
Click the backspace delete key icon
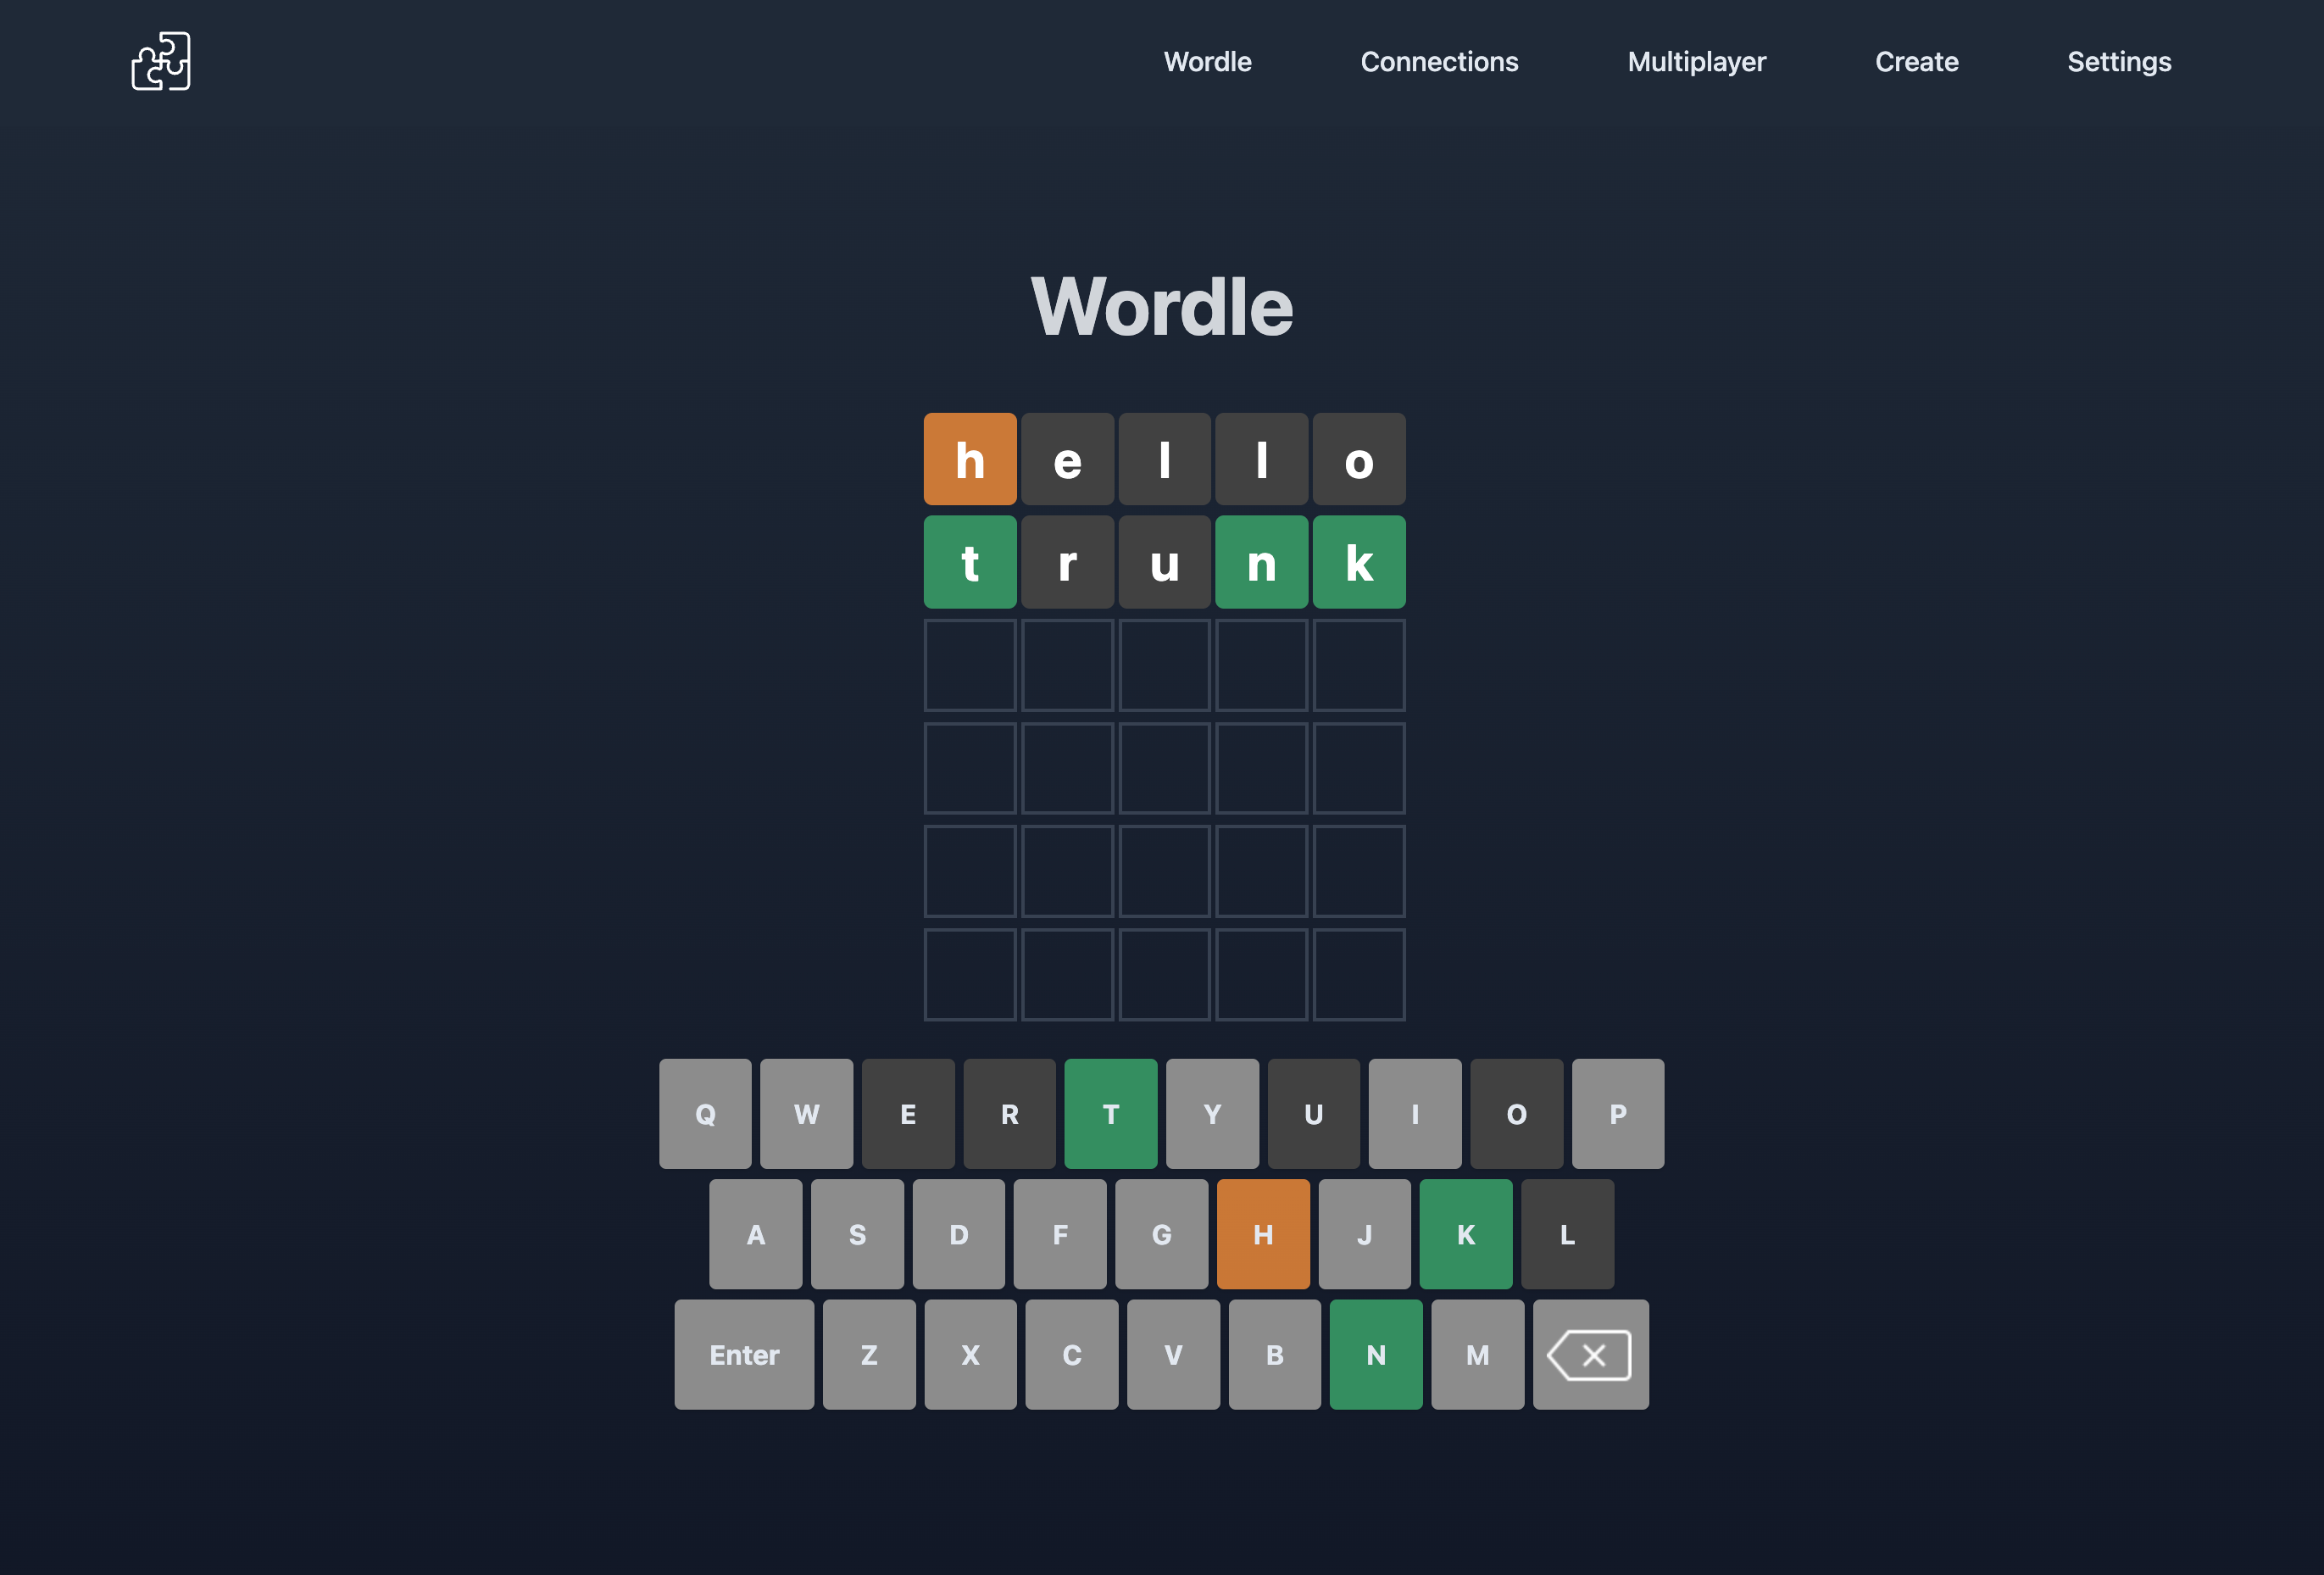pyautogui.click(x=1590, y=1354)
